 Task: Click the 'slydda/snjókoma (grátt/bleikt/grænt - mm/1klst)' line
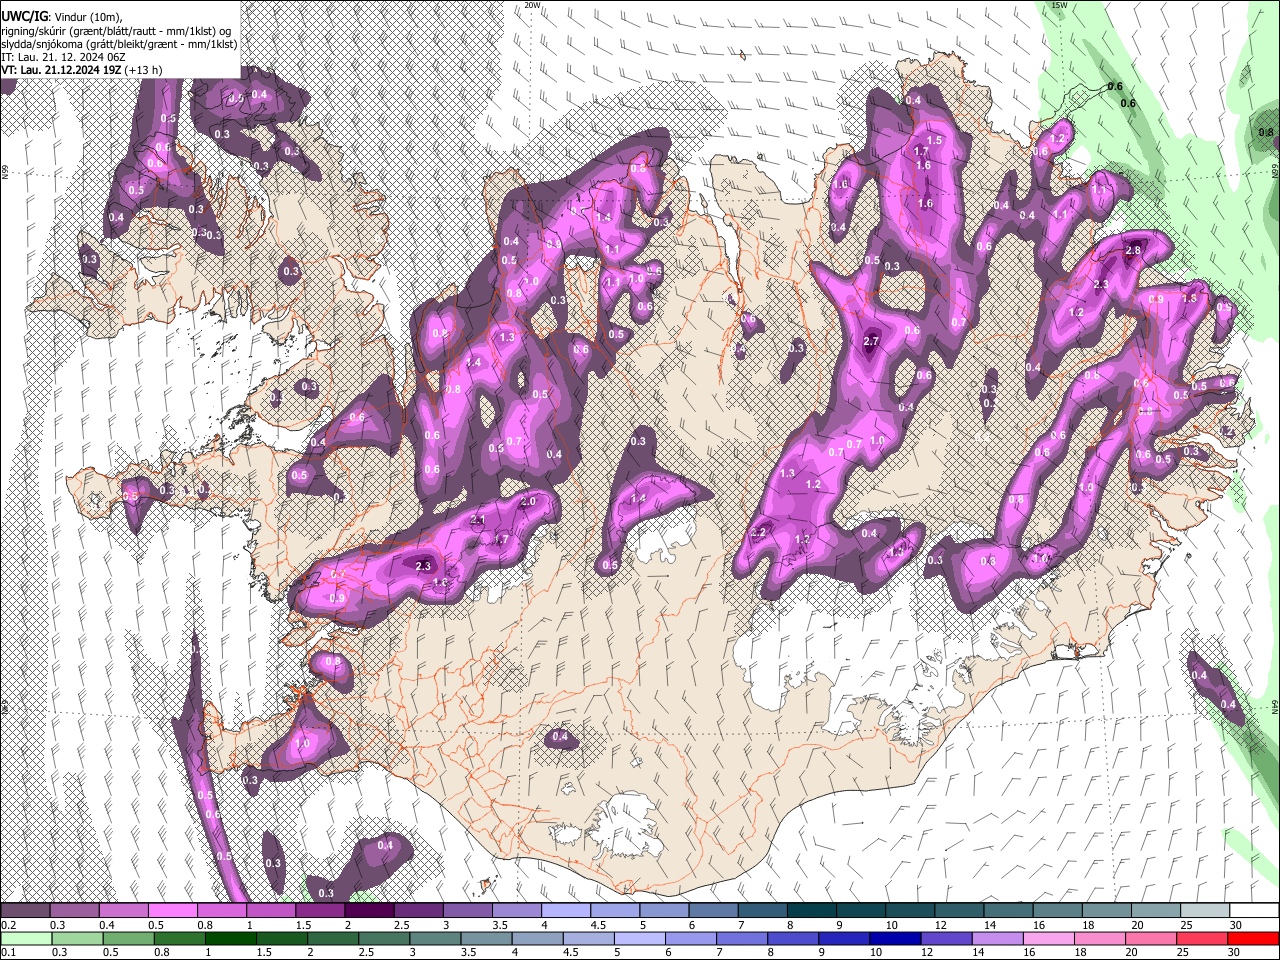pyautogui.click(x=119, y=44)
